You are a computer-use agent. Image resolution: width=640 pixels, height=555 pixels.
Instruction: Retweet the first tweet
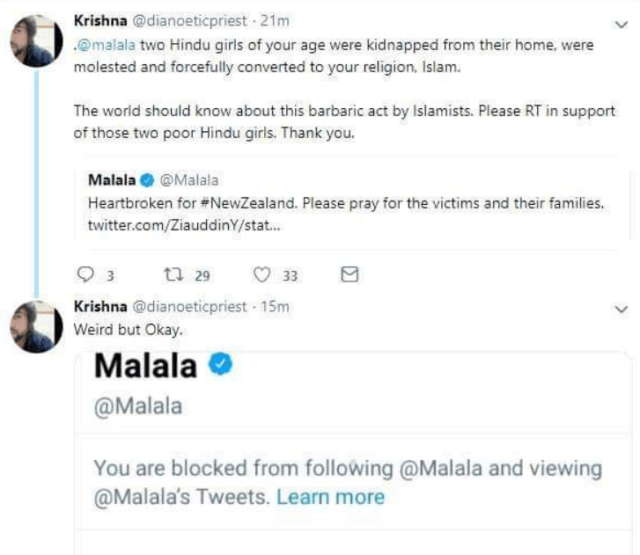172,275
